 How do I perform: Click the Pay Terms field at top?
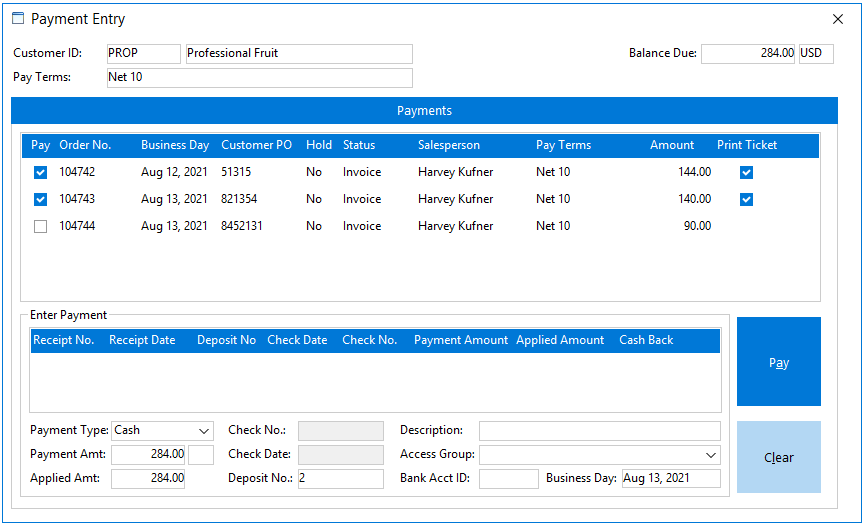click(x=260, y=77)
